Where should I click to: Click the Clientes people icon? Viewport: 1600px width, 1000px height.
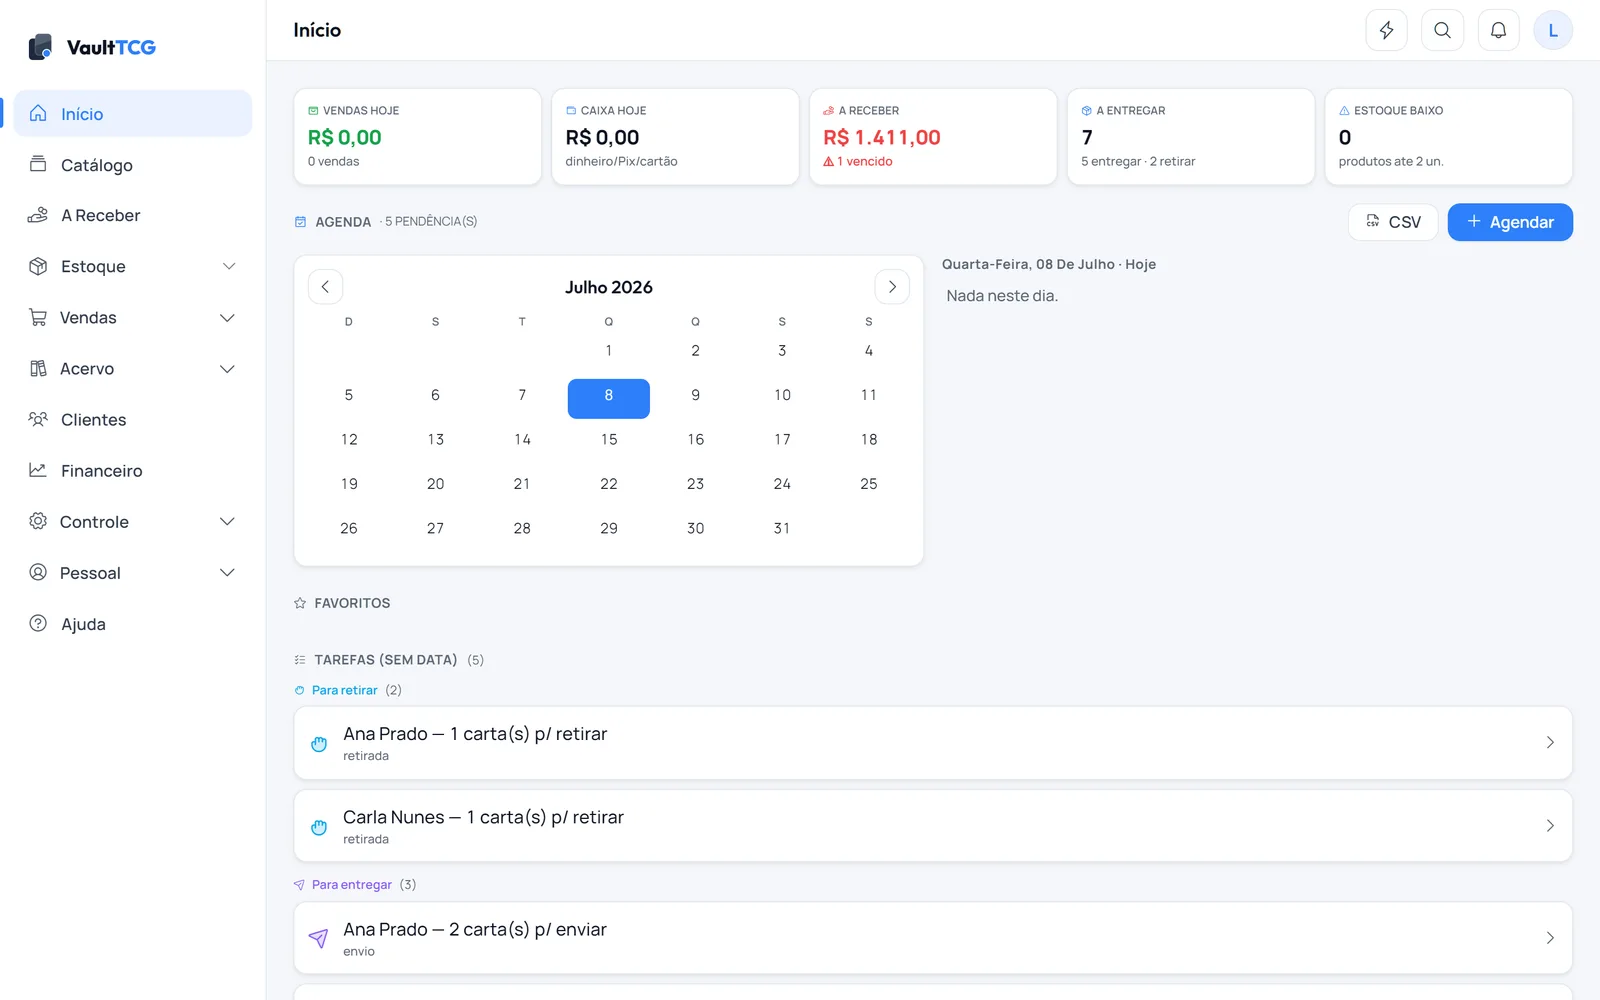coord(38,419)
